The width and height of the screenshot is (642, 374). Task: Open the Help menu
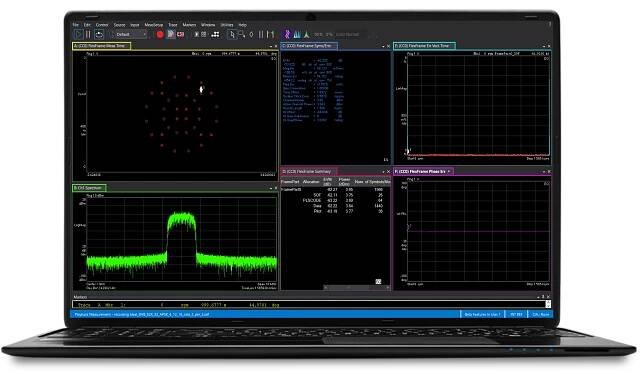(x=242, y=25)
